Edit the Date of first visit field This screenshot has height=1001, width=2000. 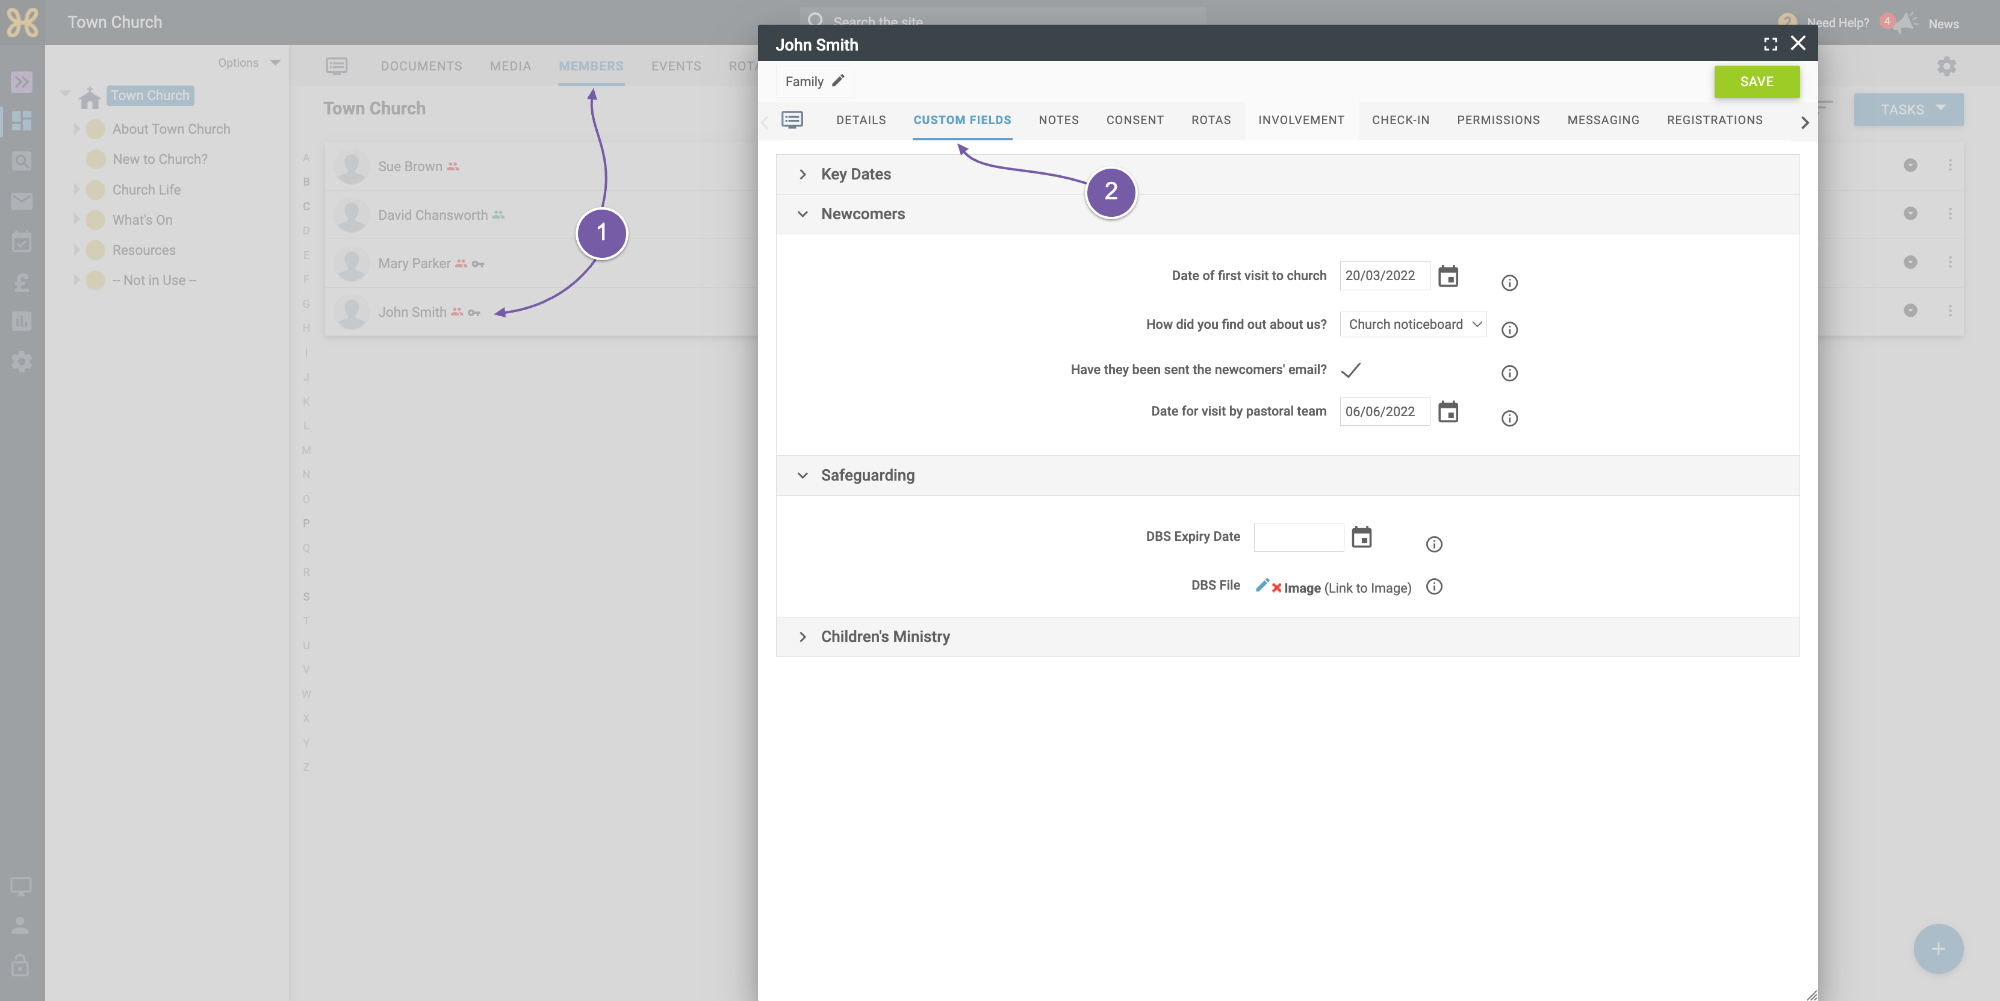point(1384,276)
